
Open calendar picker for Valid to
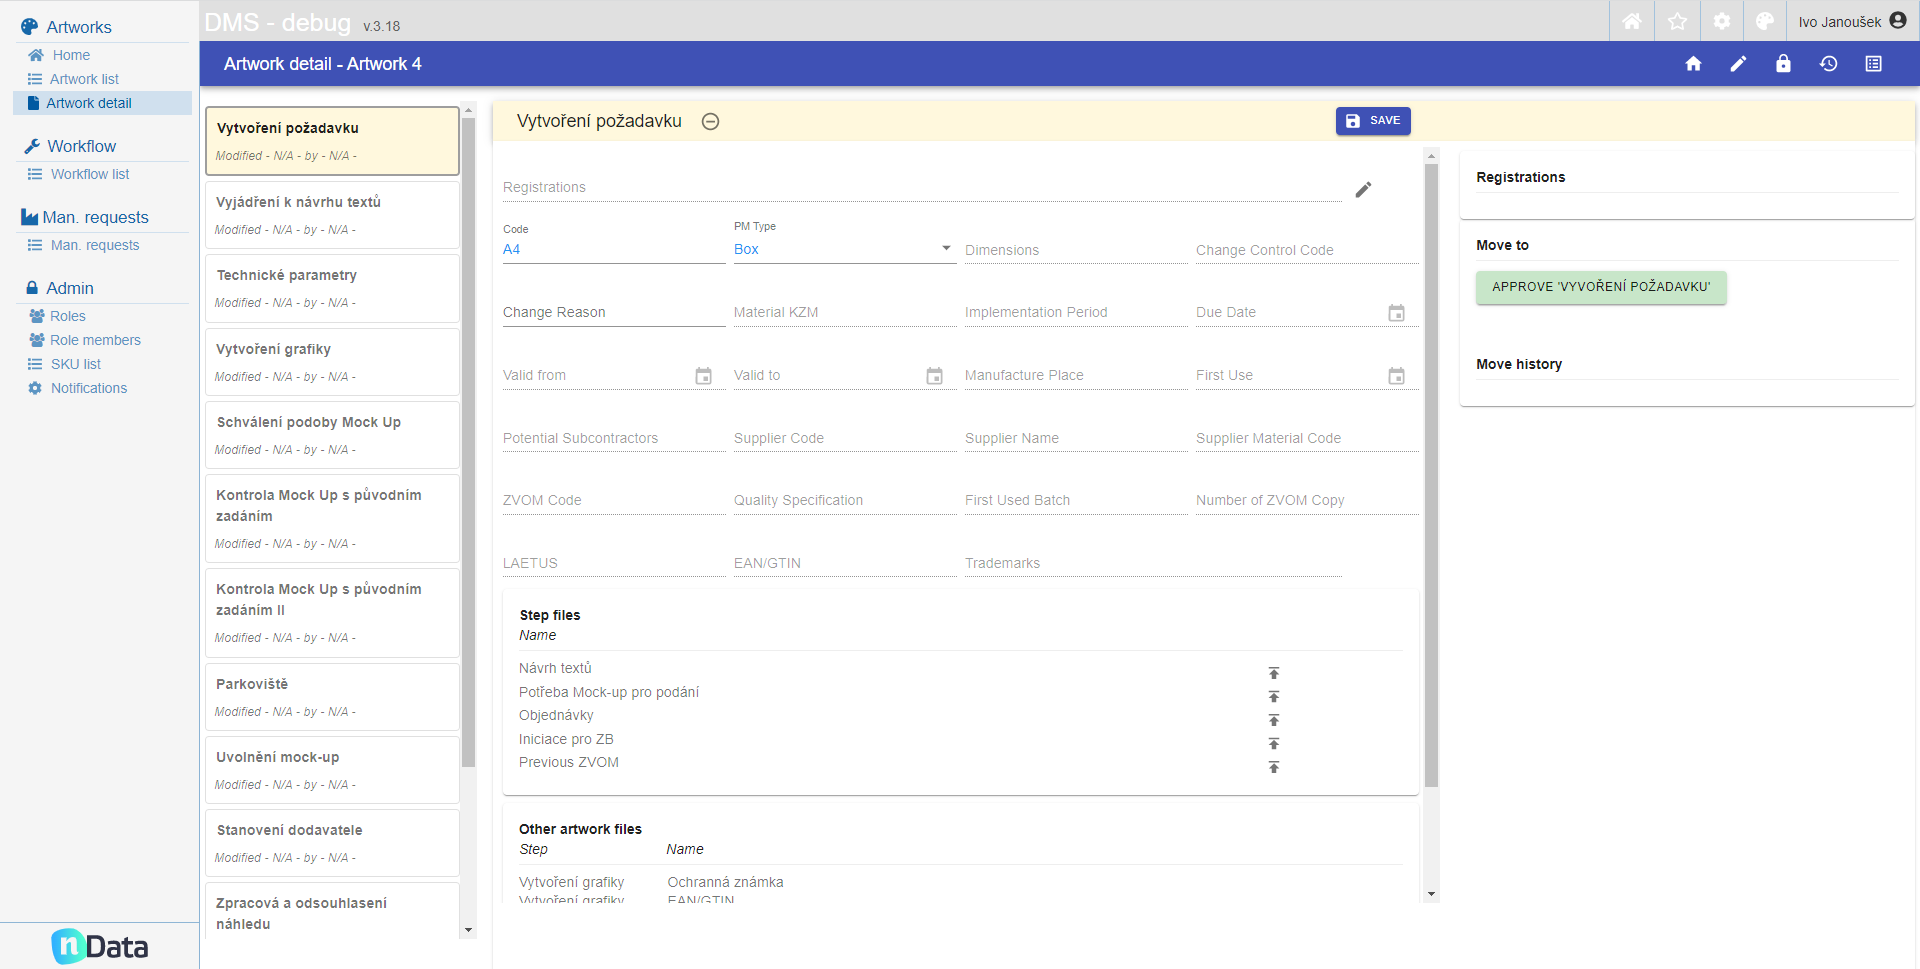934,376
